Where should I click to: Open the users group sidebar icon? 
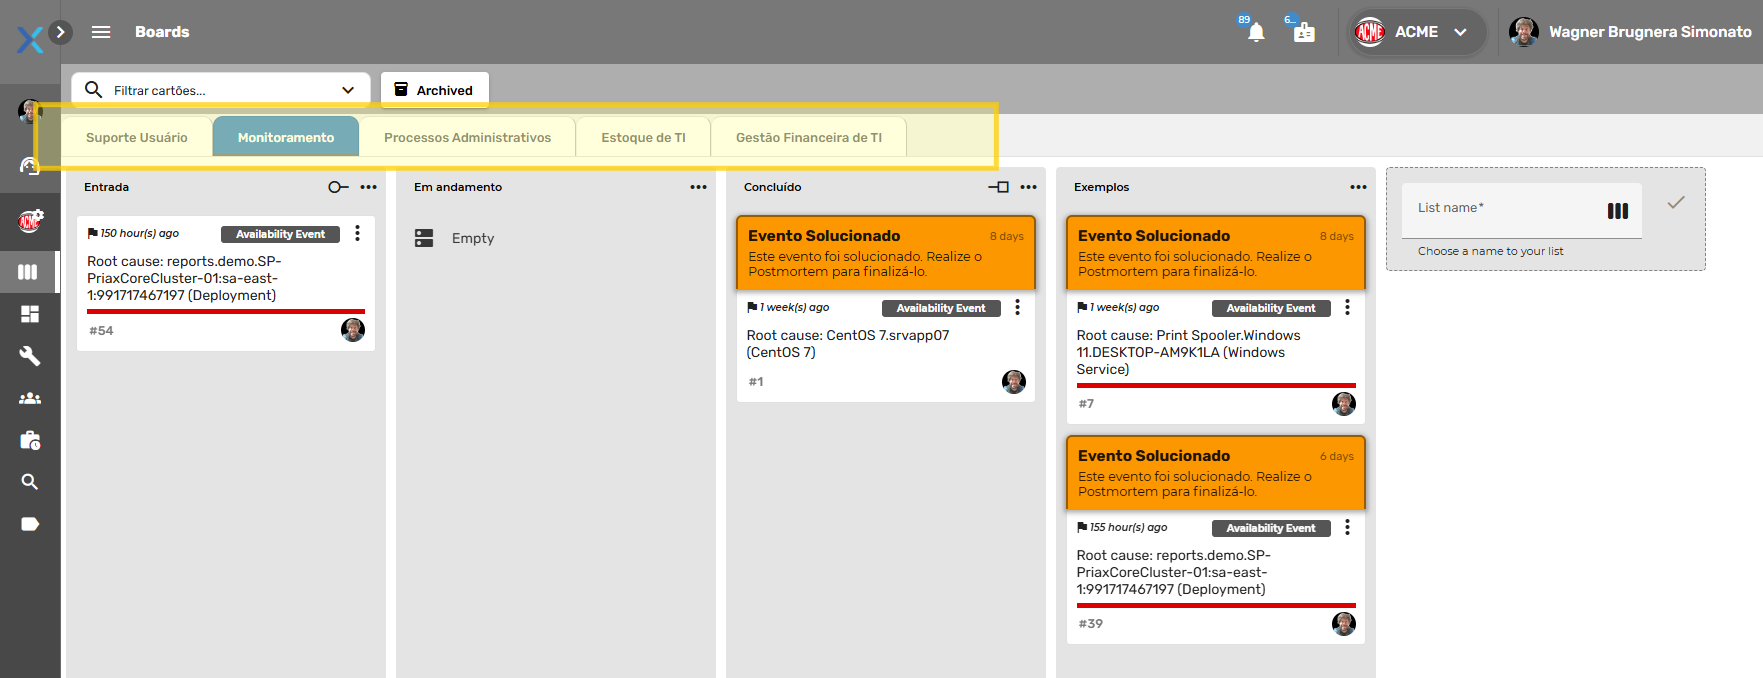click(30, 398)
